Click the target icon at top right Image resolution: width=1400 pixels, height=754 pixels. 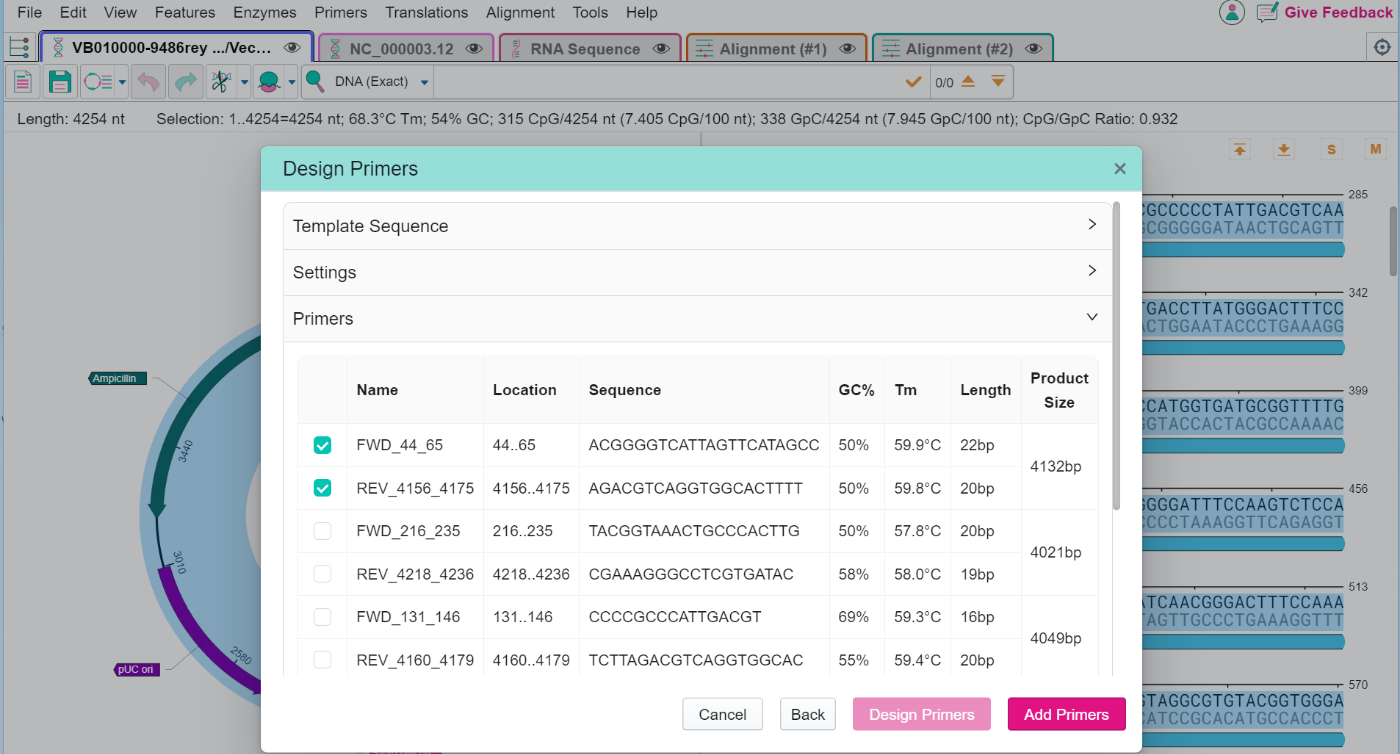pyautogui.click(x=1380, y=48)
